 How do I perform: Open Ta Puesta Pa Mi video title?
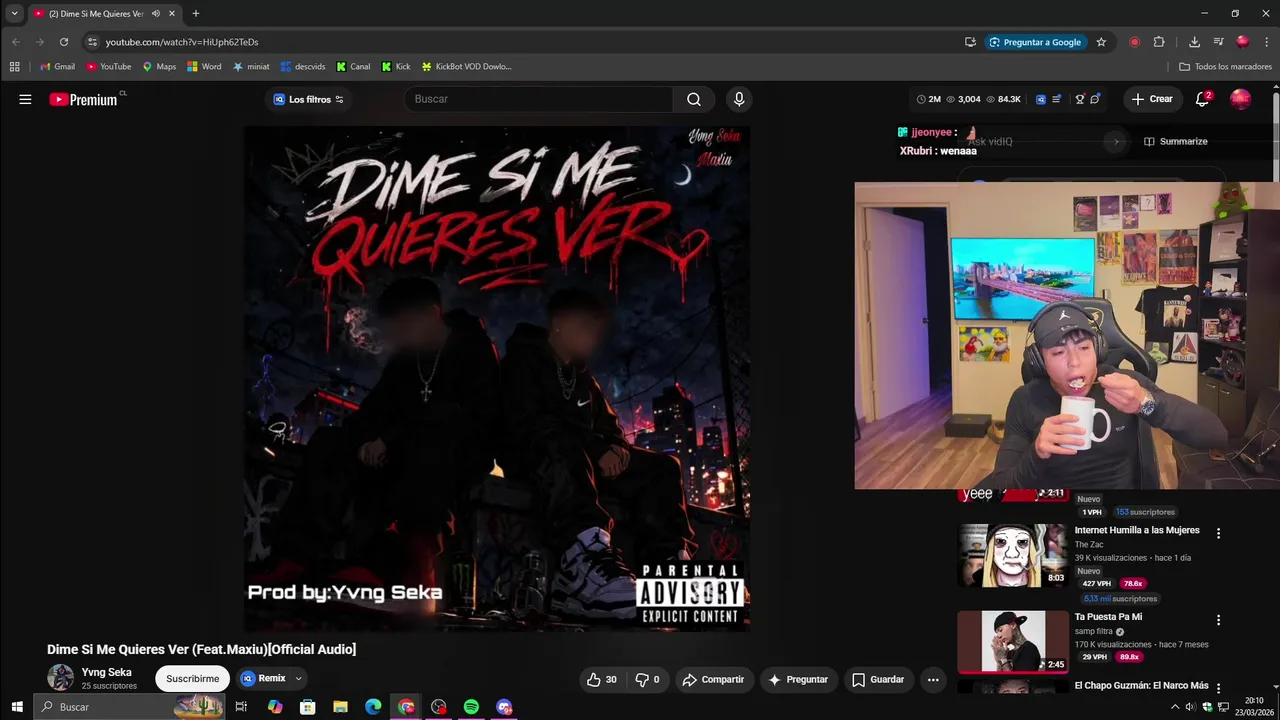(1108, 617)
